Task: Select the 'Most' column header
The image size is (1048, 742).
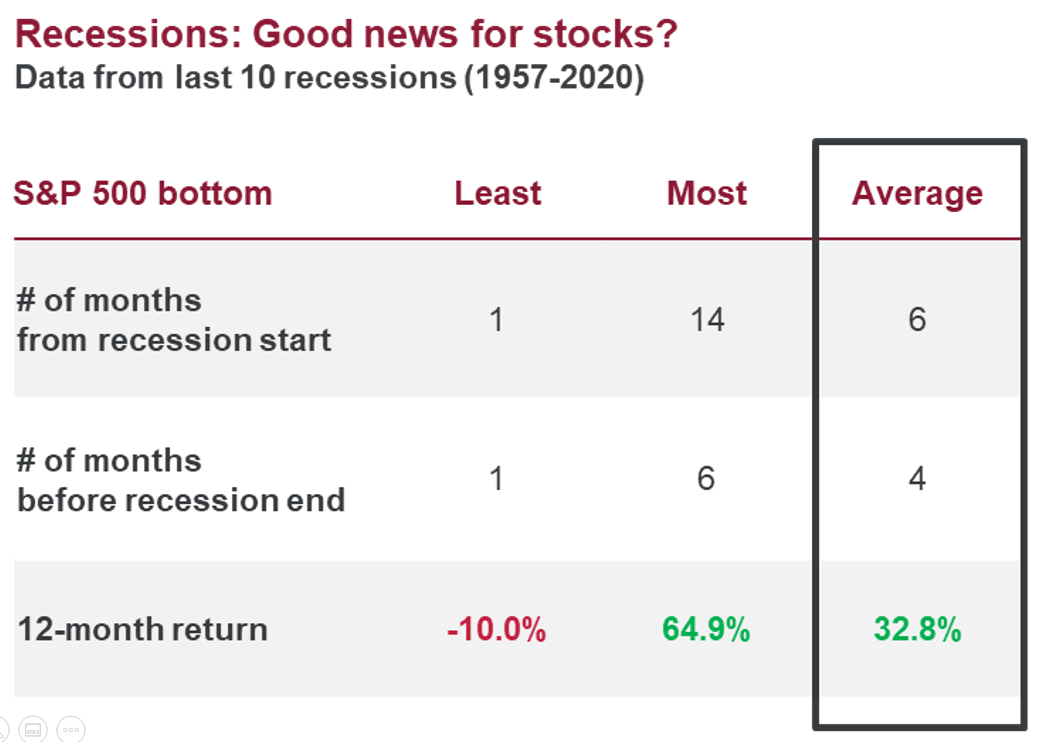Action: point(706,193)
